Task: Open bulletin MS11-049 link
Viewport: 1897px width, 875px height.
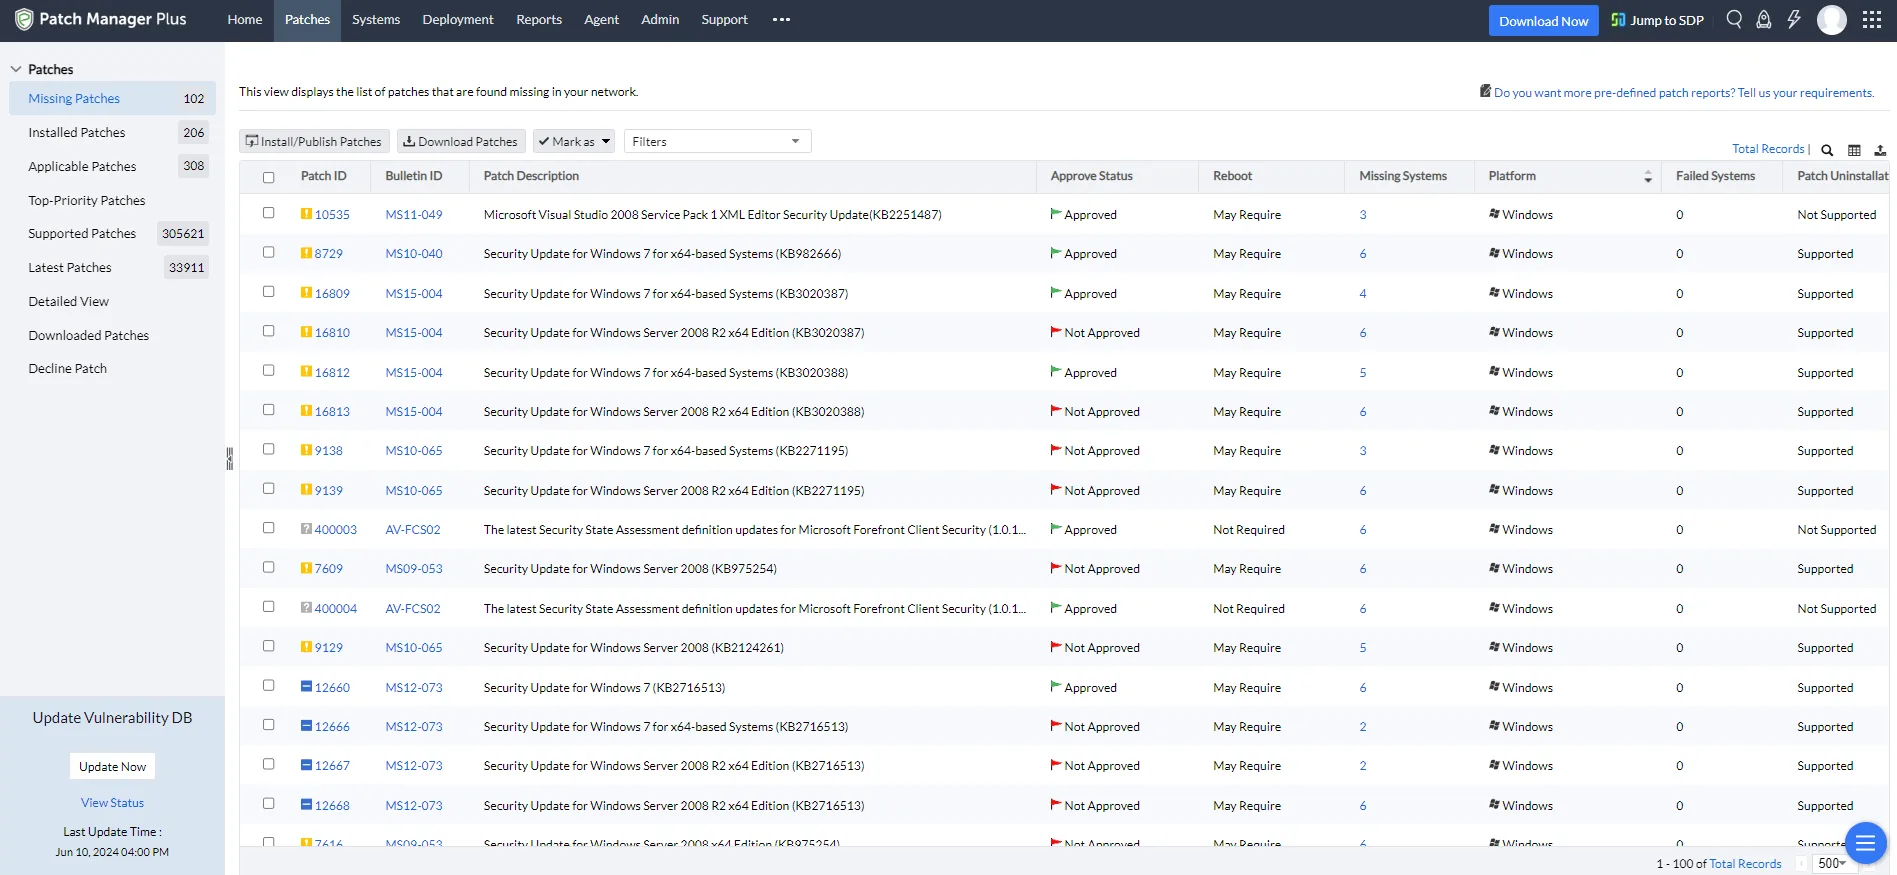Action: (x=414, y=214)
